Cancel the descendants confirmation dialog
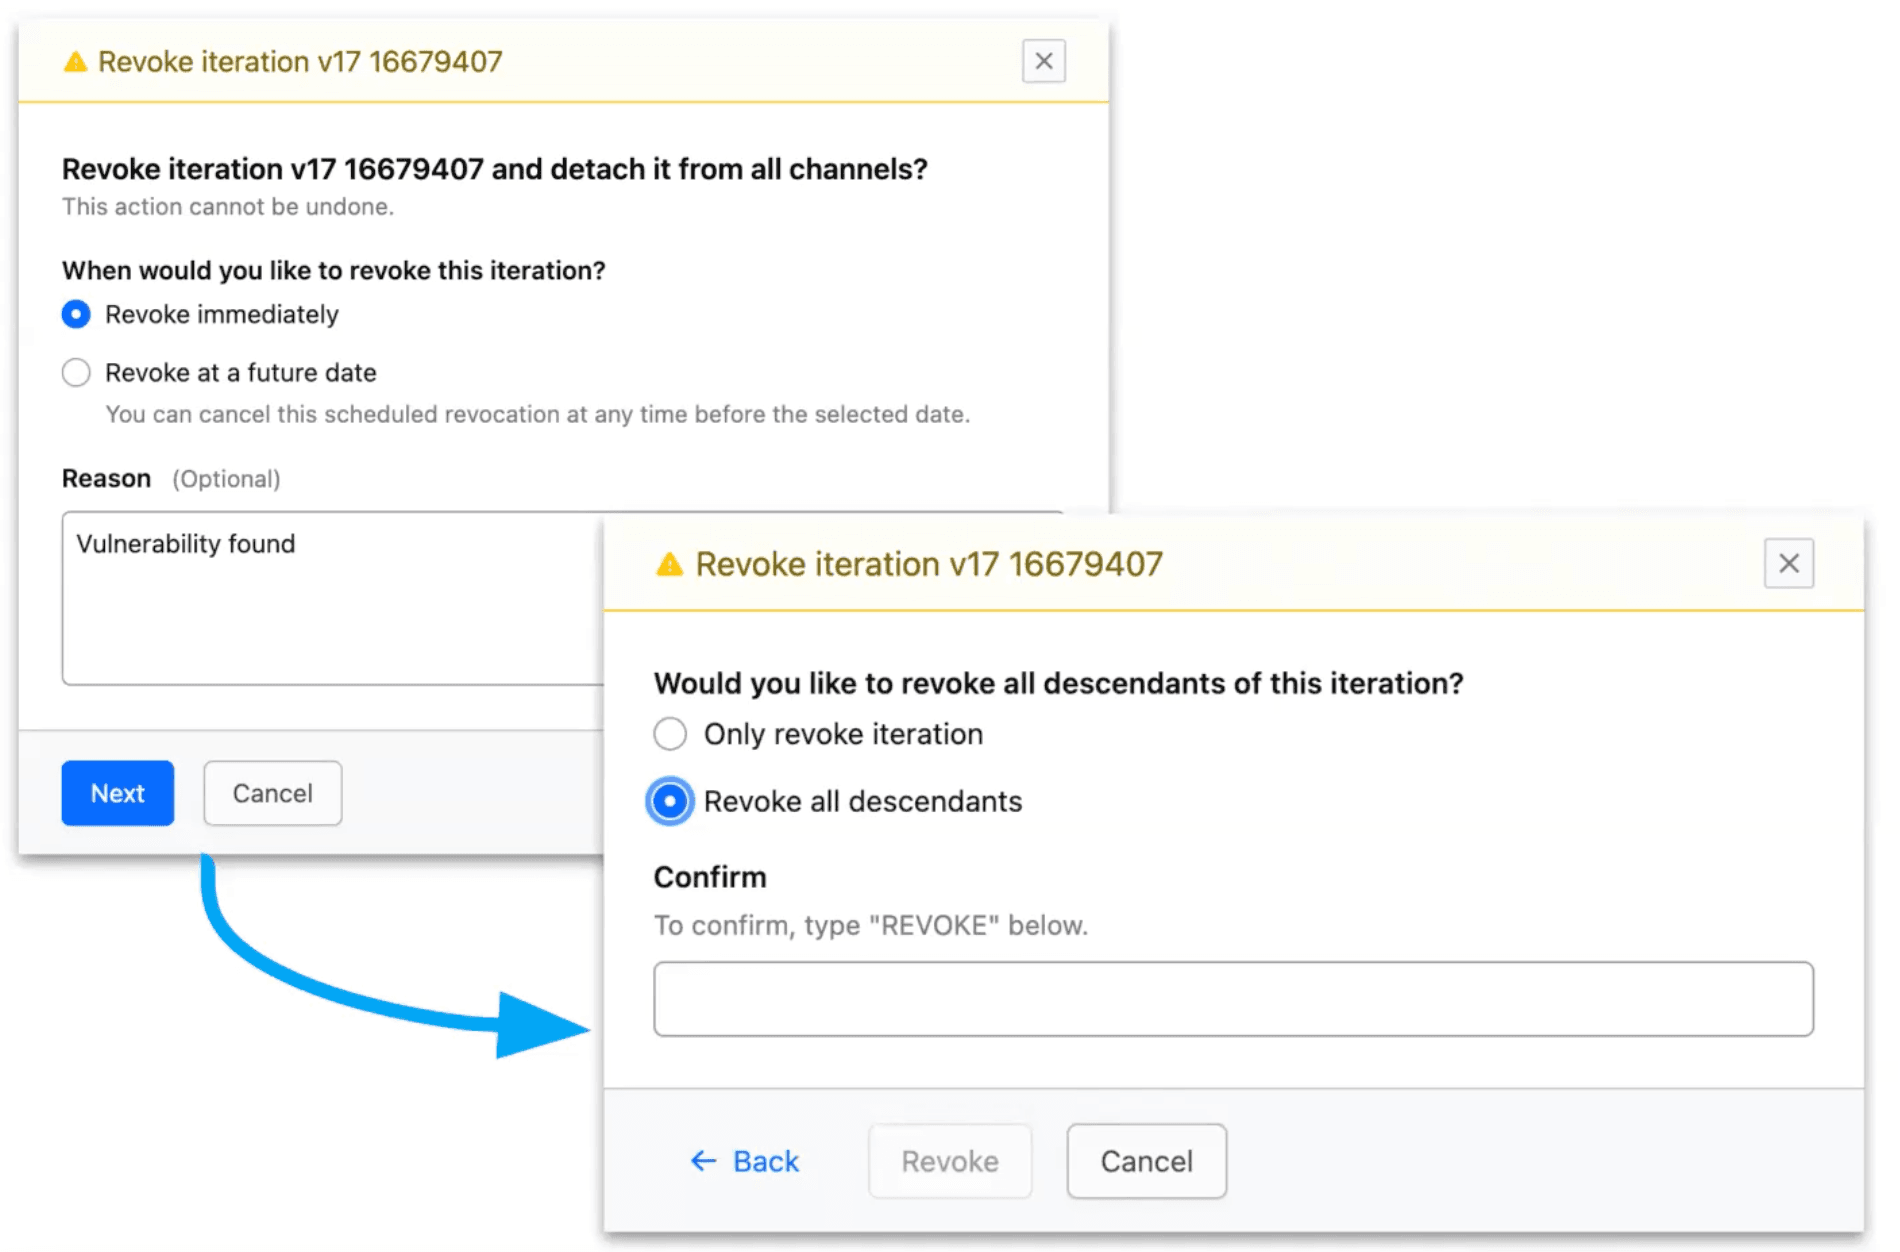Viewport: 1900px width, 1252px height. (x=1146, y=1161)
